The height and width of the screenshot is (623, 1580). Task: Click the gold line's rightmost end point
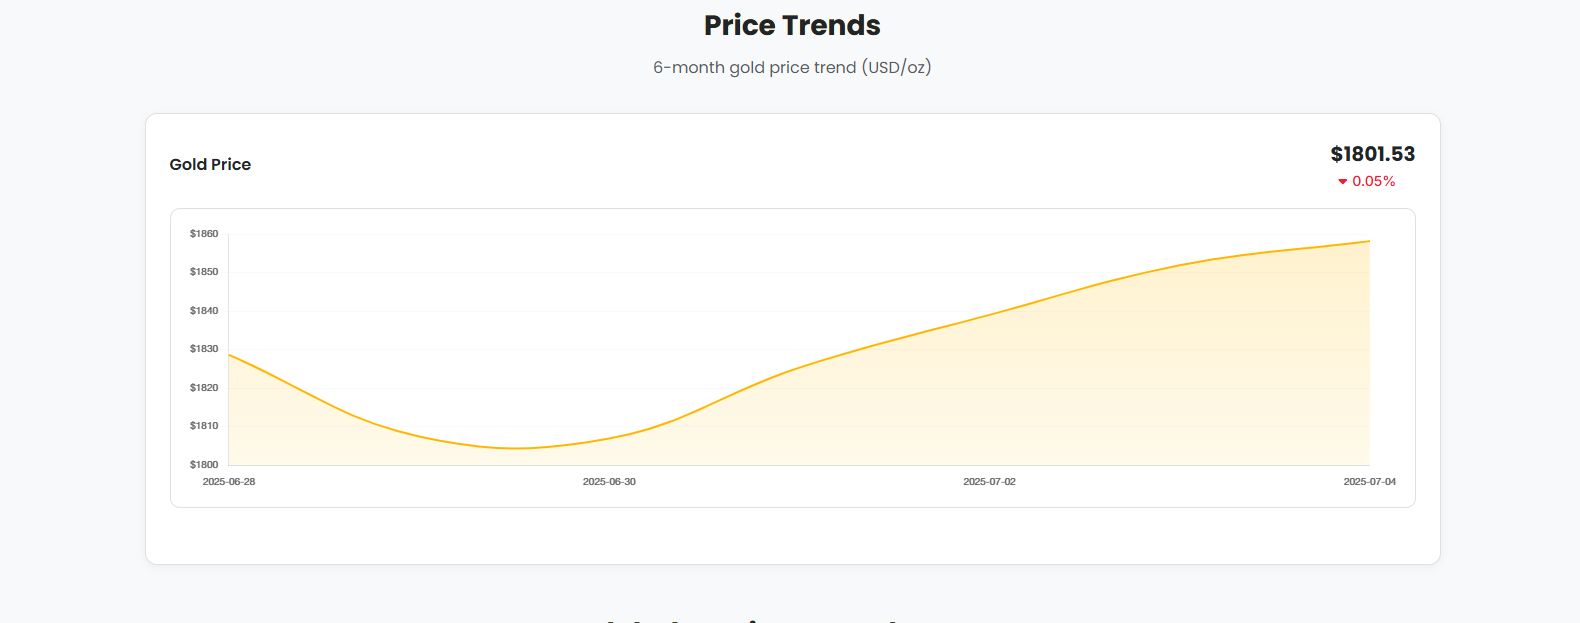1369,241
